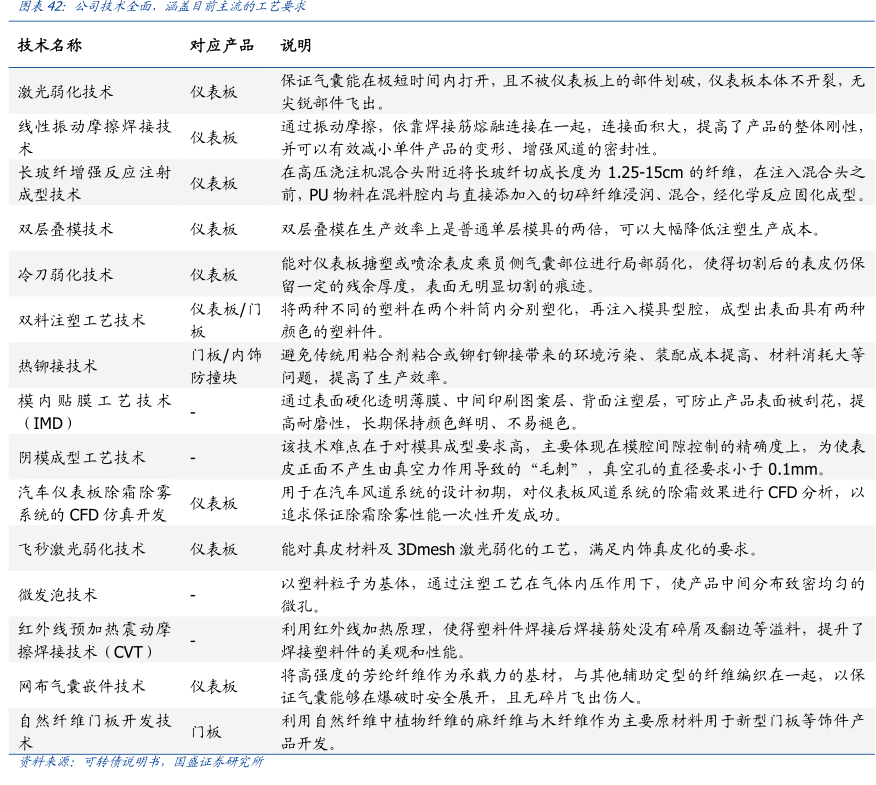The image size is (876, 785).
Task: Click the 资料来源 footnote text
Action: (x=141, y=762)
